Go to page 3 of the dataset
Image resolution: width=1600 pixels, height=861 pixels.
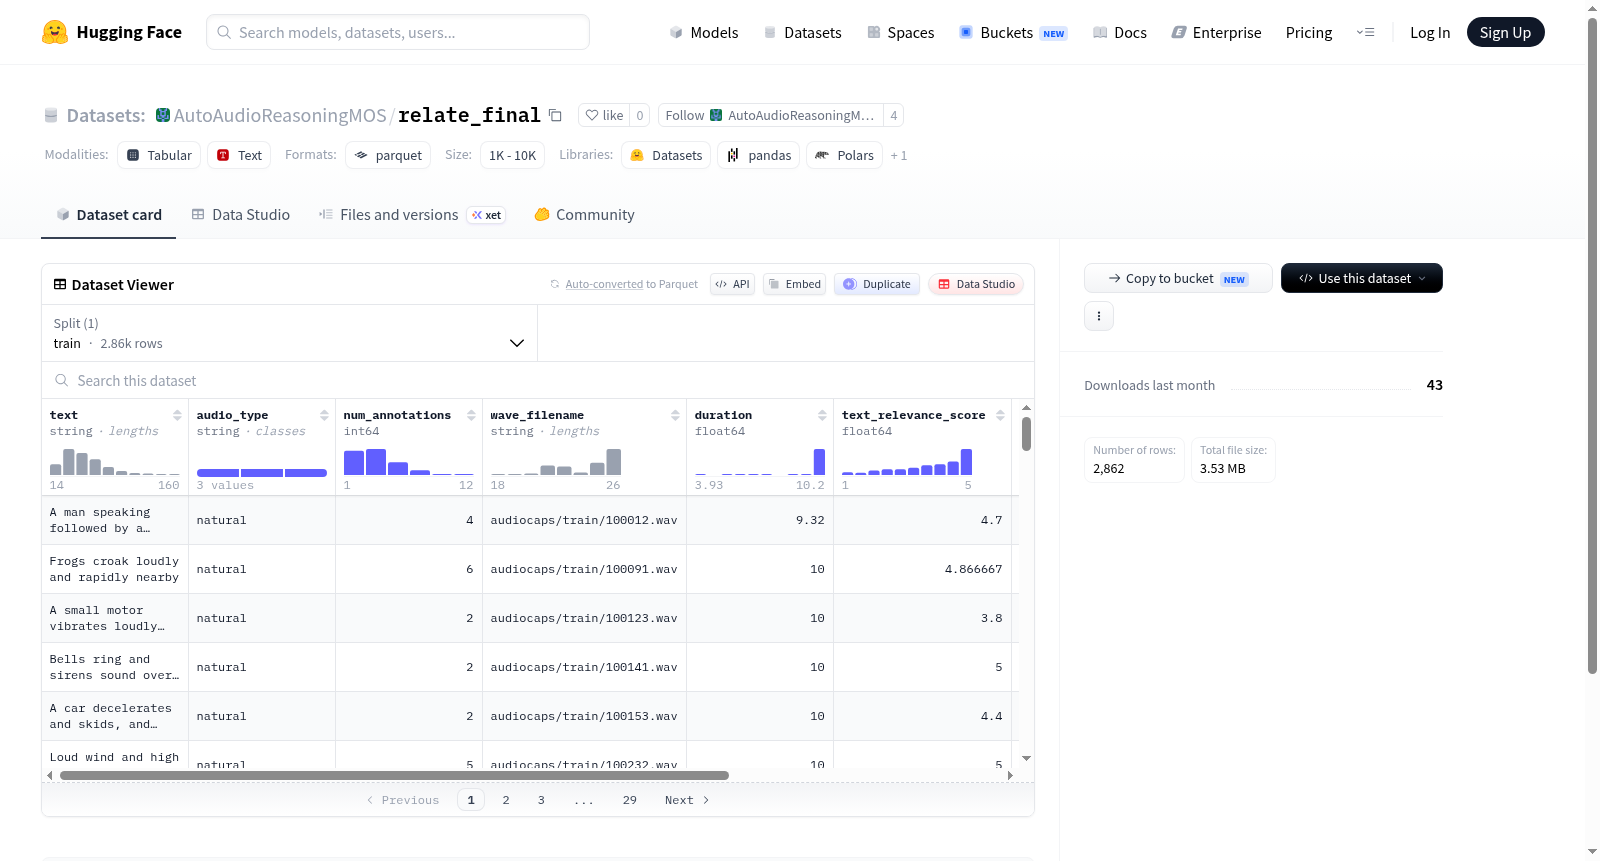pos(541,800)
